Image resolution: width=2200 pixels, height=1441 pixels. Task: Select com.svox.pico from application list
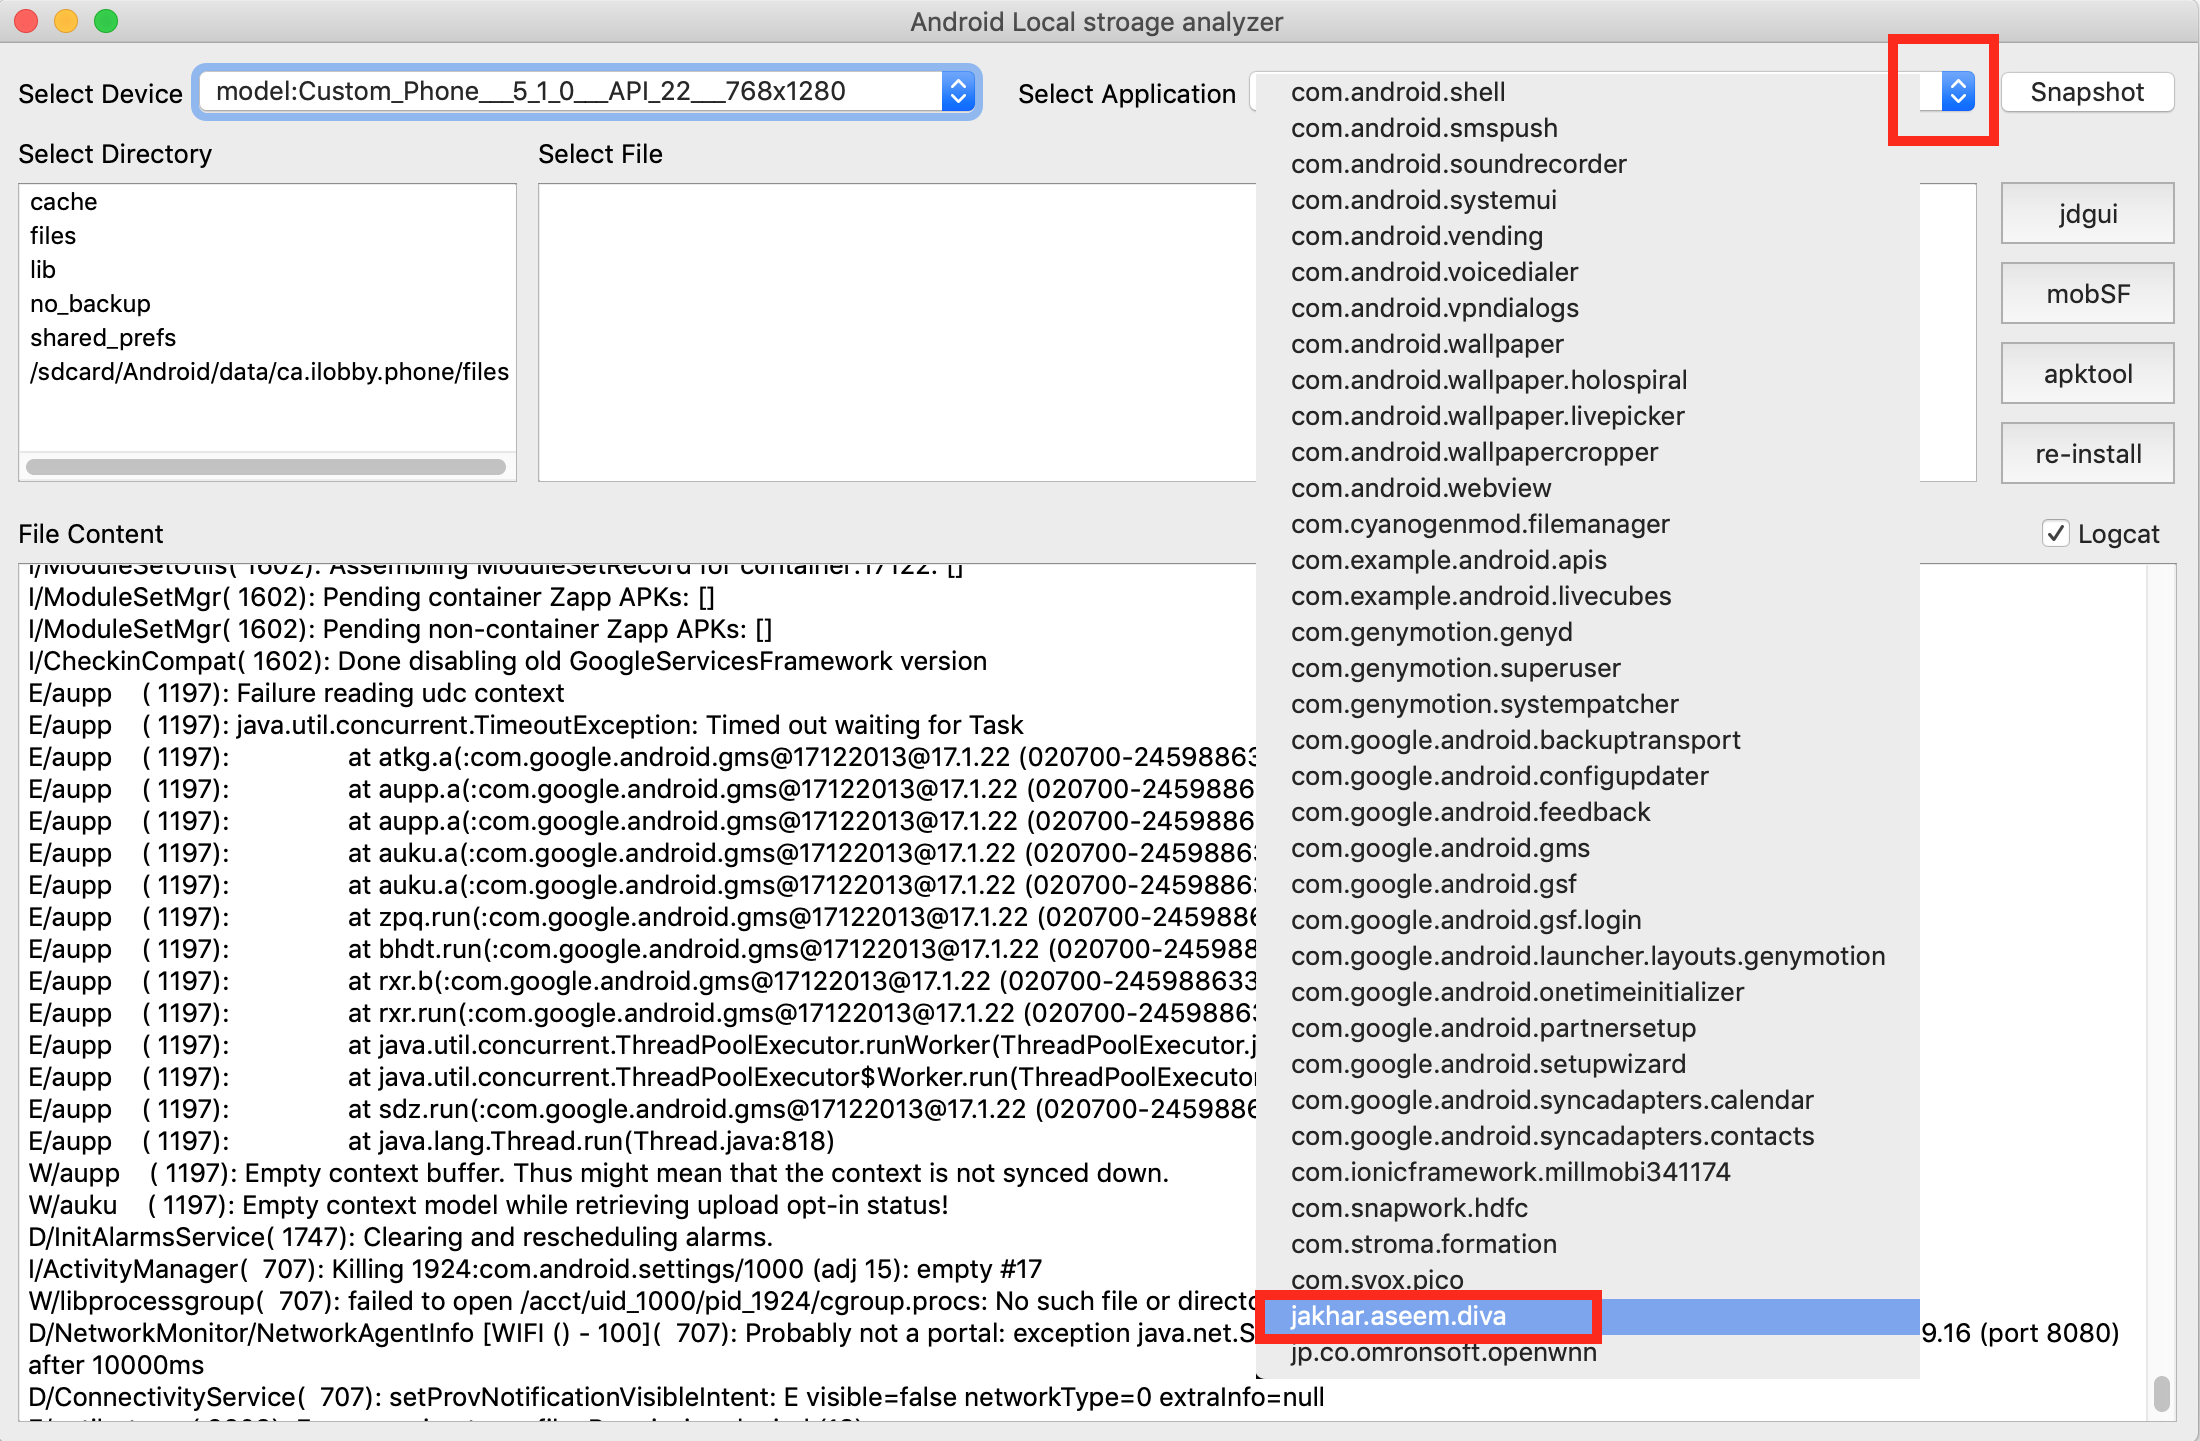pos(1377,1280)
